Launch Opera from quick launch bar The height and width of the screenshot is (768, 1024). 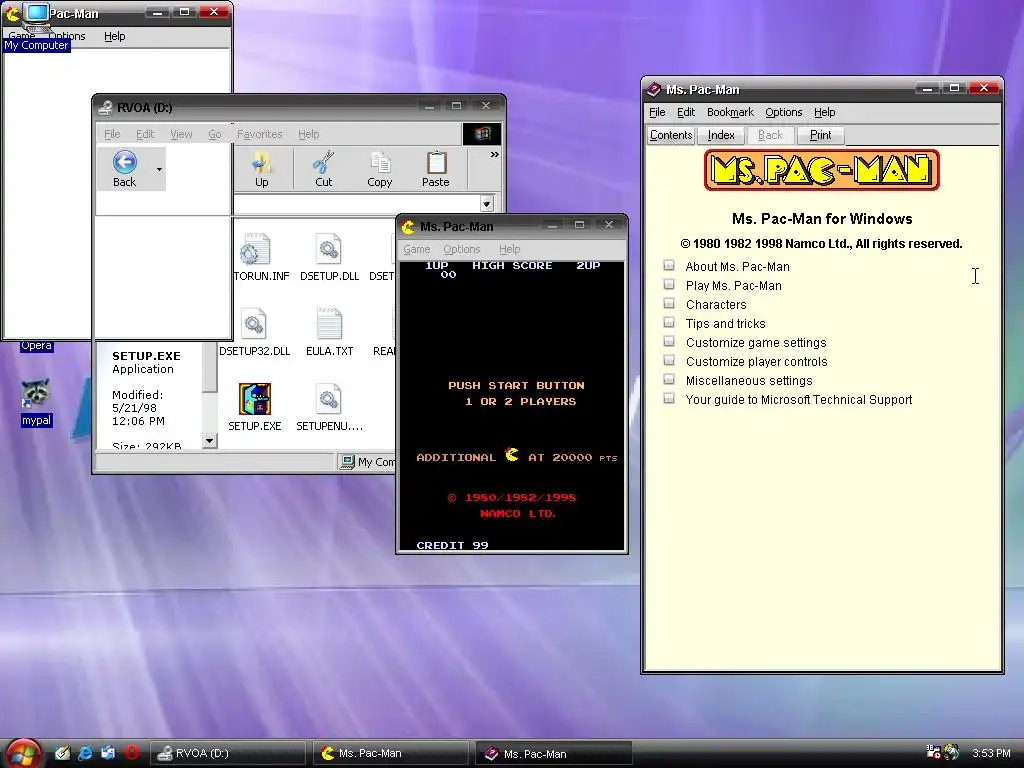coord(132,753)
